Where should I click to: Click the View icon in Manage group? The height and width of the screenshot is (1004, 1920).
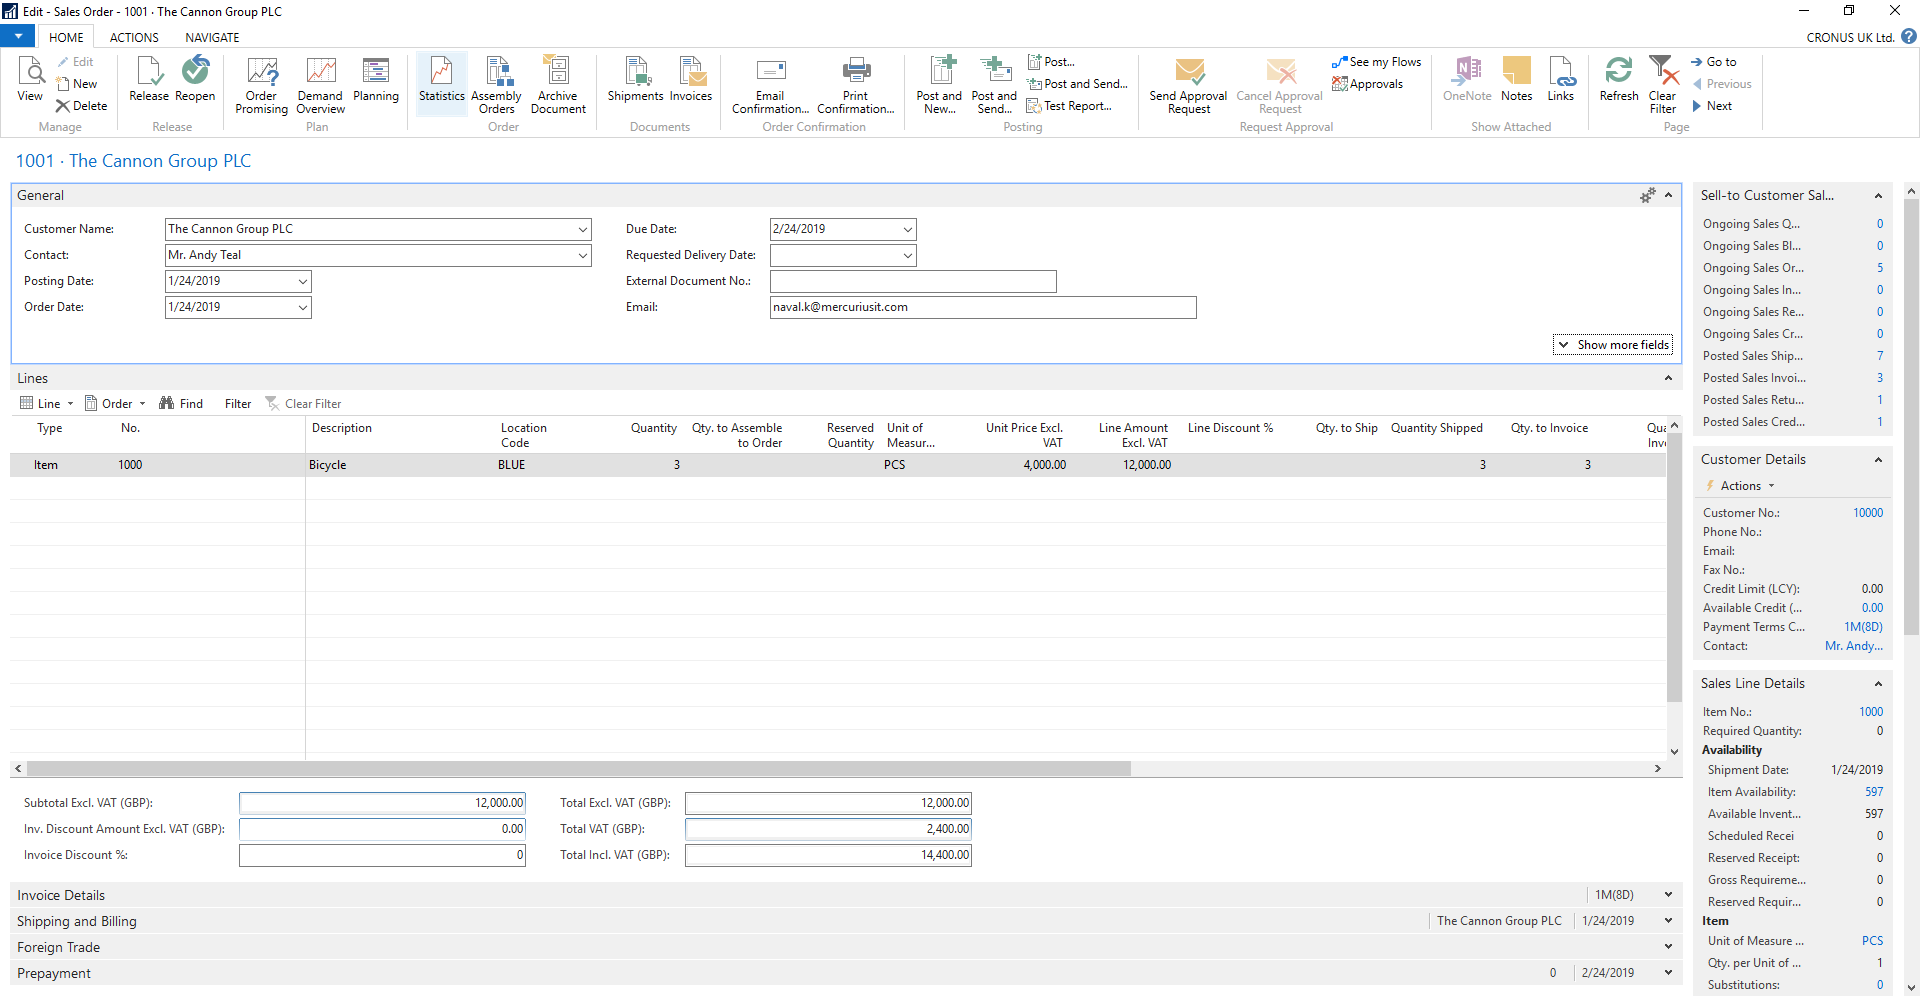pos(30,79)
